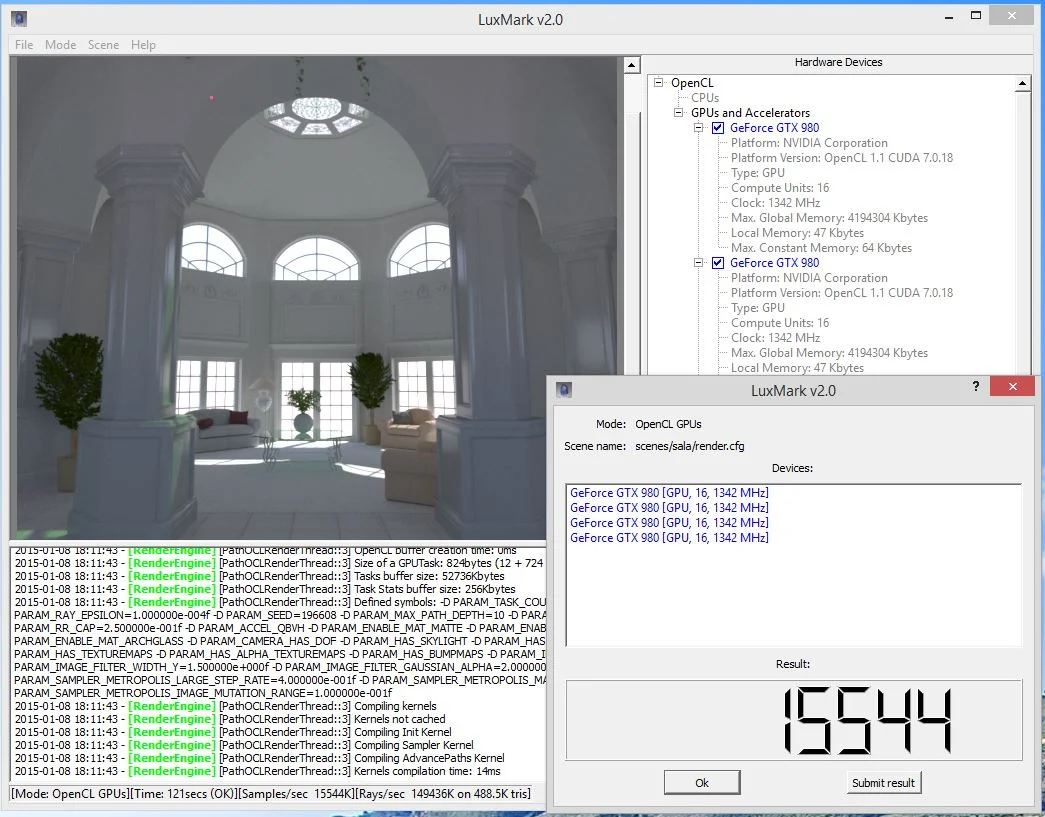Maximize the main LuxMark window

pyautogui.click(x=976, y=15)
